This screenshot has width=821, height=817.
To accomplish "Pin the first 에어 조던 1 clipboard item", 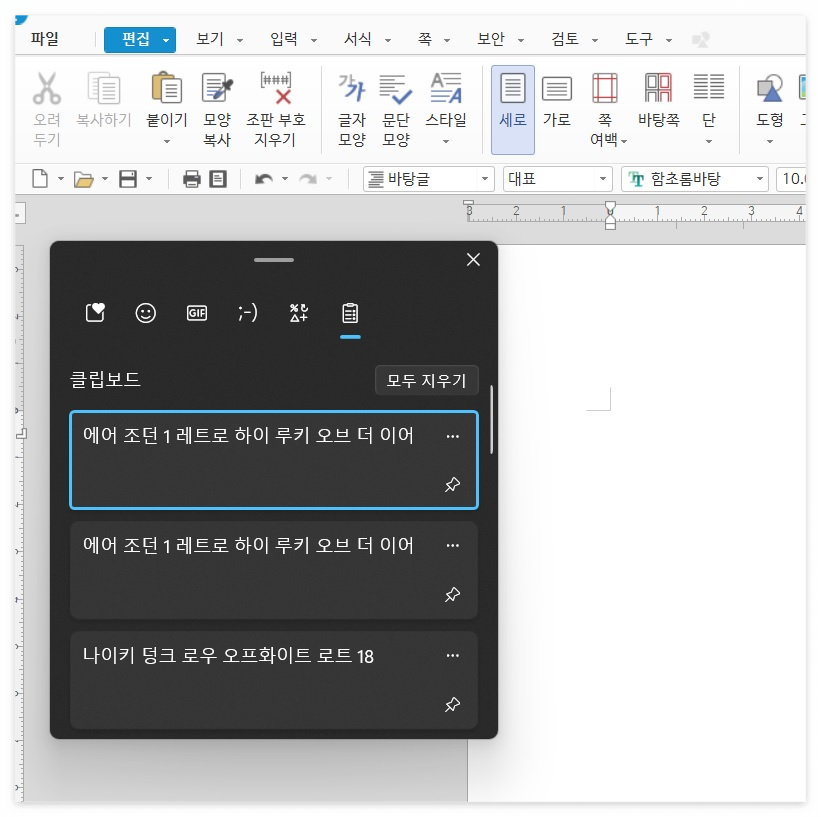I will coord(452,484).
